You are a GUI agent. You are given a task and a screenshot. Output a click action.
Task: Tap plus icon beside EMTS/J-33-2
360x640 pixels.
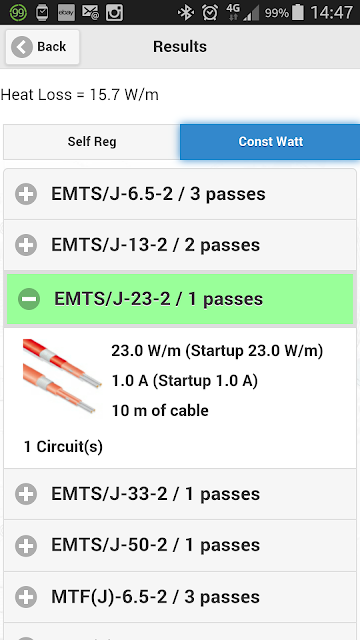point(26,494)
